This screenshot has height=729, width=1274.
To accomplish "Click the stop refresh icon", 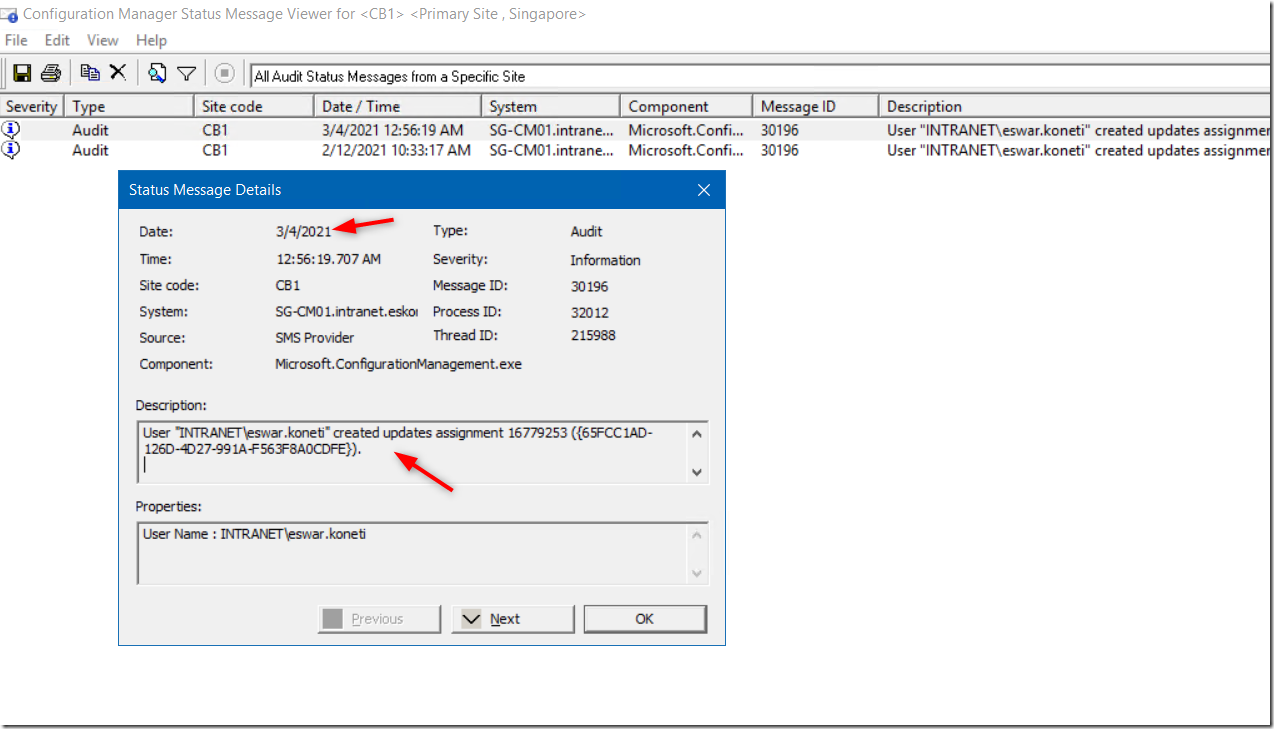I will [x=224, y=71].
